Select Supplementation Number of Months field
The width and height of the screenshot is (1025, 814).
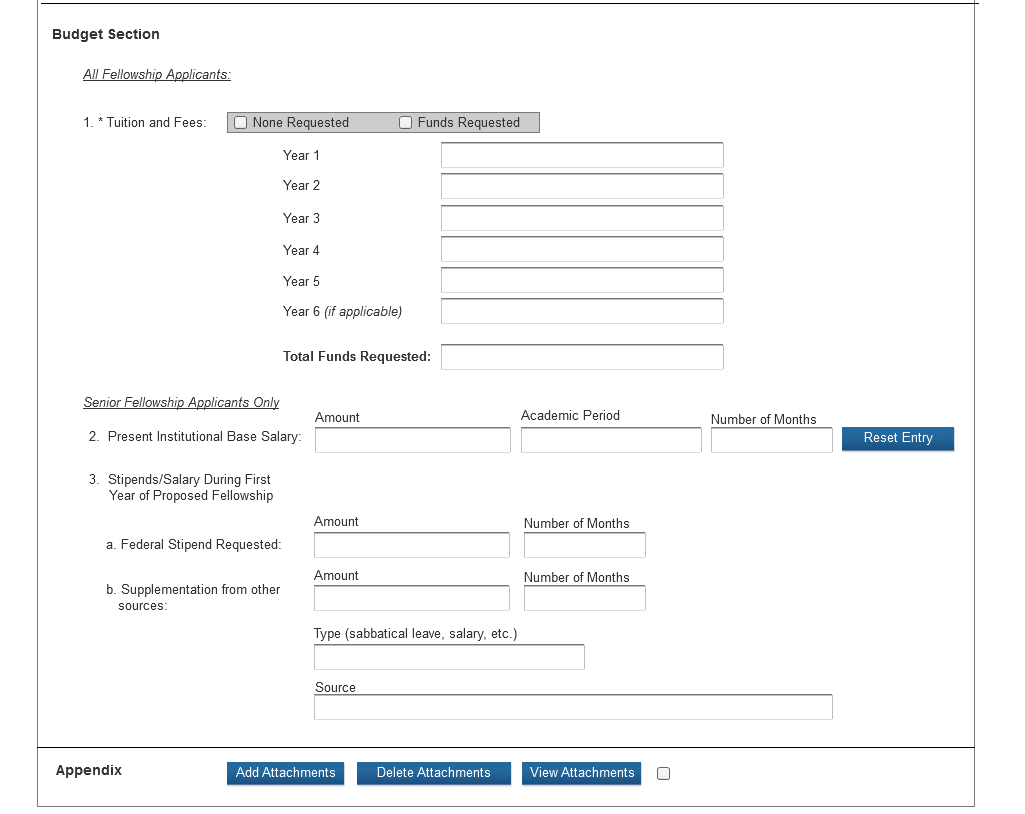point(584,598)
